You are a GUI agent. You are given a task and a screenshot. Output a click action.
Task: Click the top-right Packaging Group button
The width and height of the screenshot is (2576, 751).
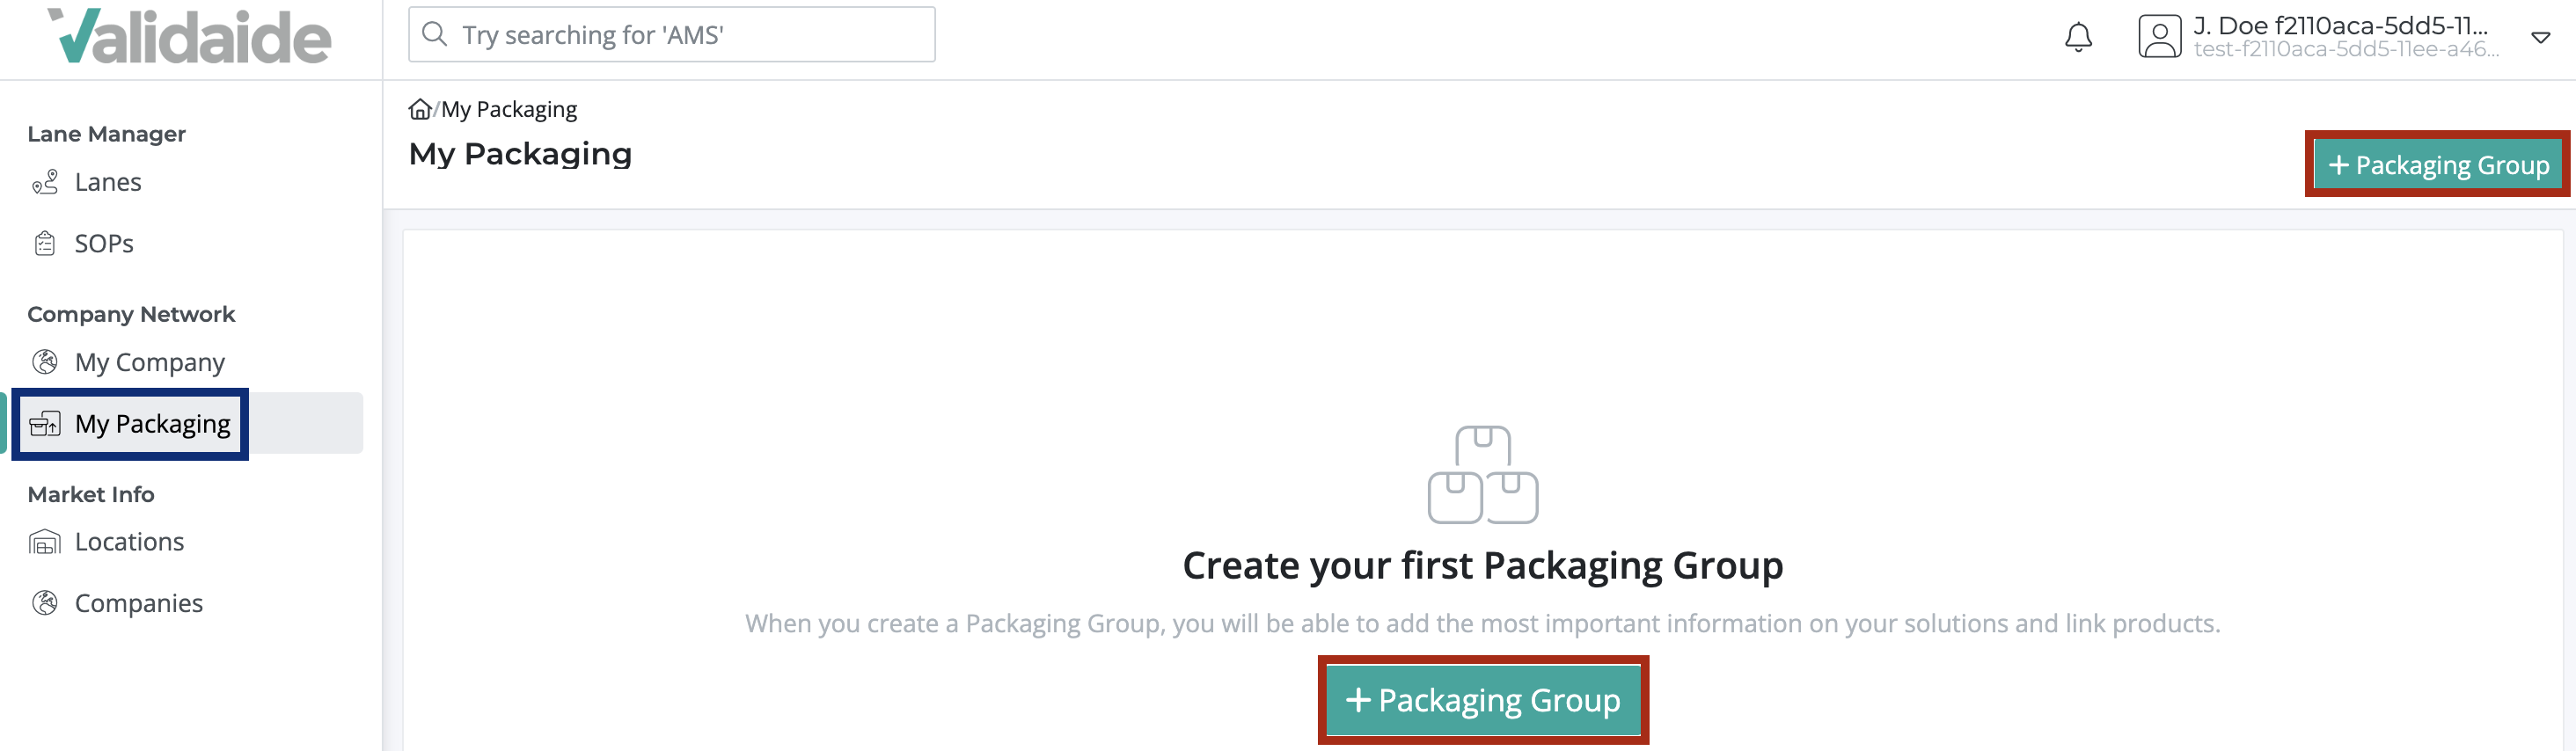(x=2438, y=165)
